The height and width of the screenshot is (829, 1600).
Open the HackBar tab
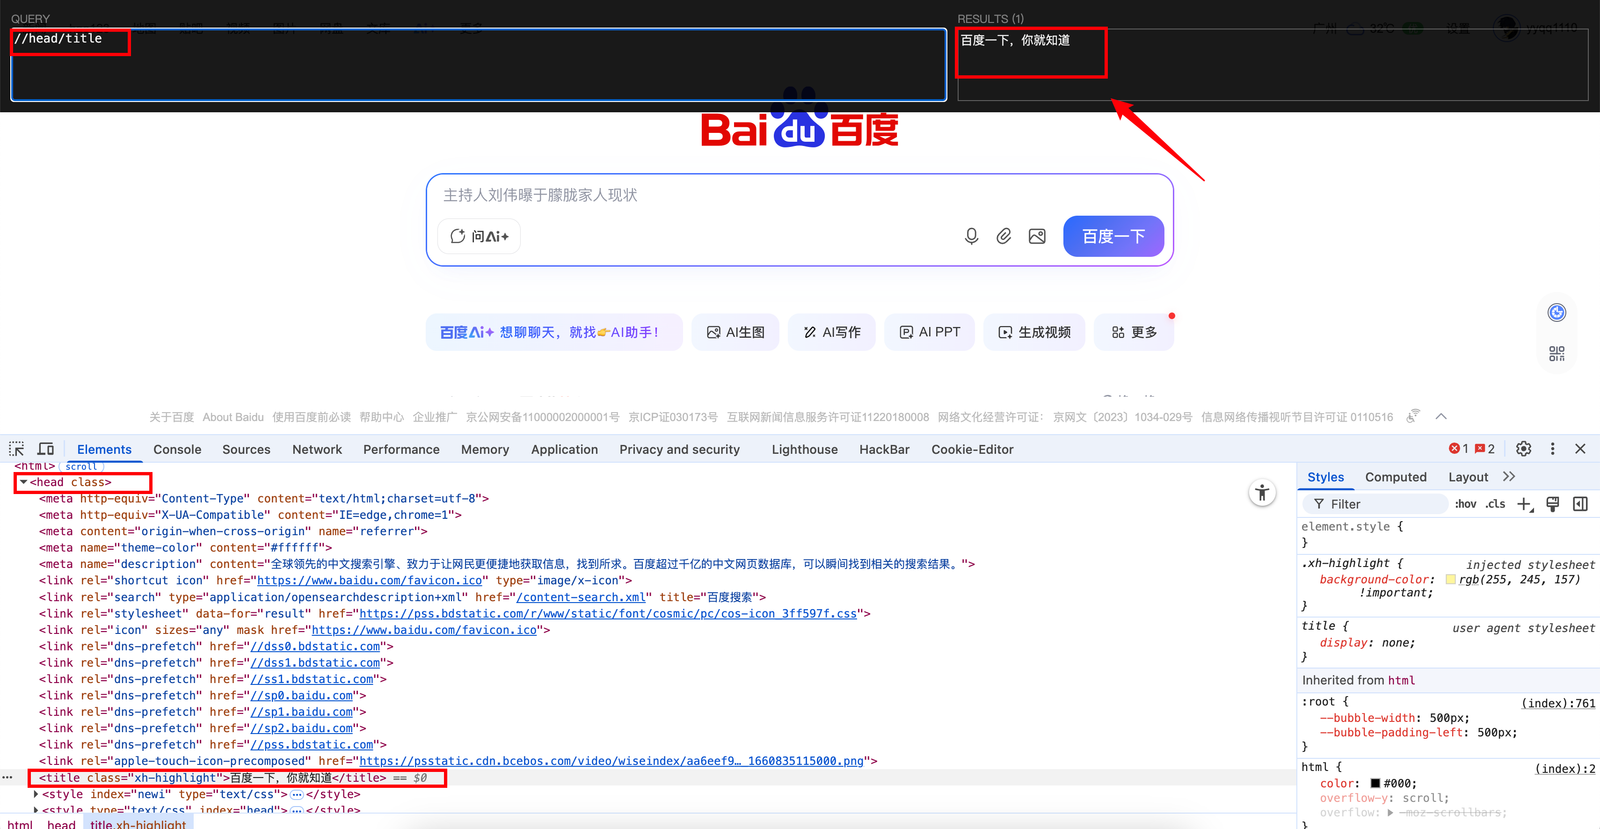coord(884,449)
